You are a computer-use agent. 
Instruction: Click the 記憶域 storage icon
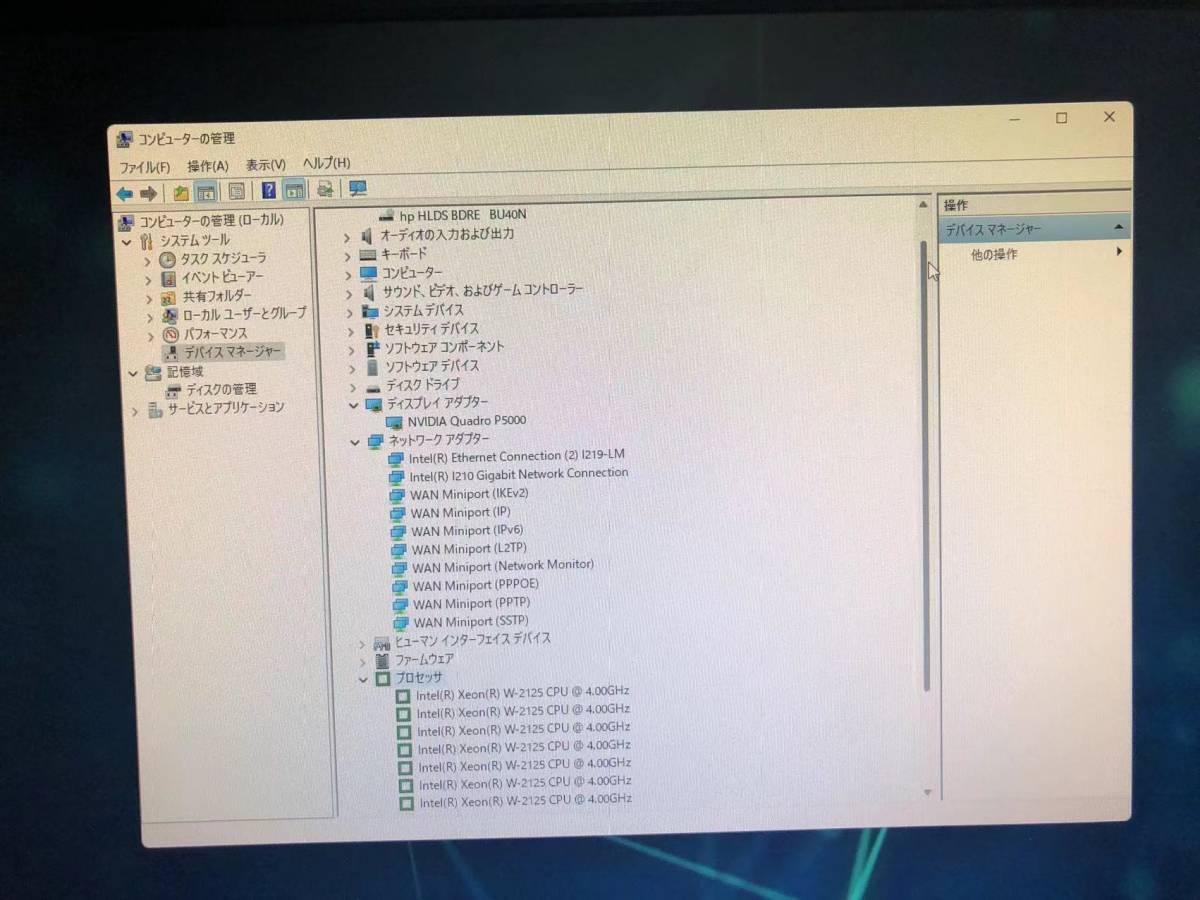click(x=153, y=372)
